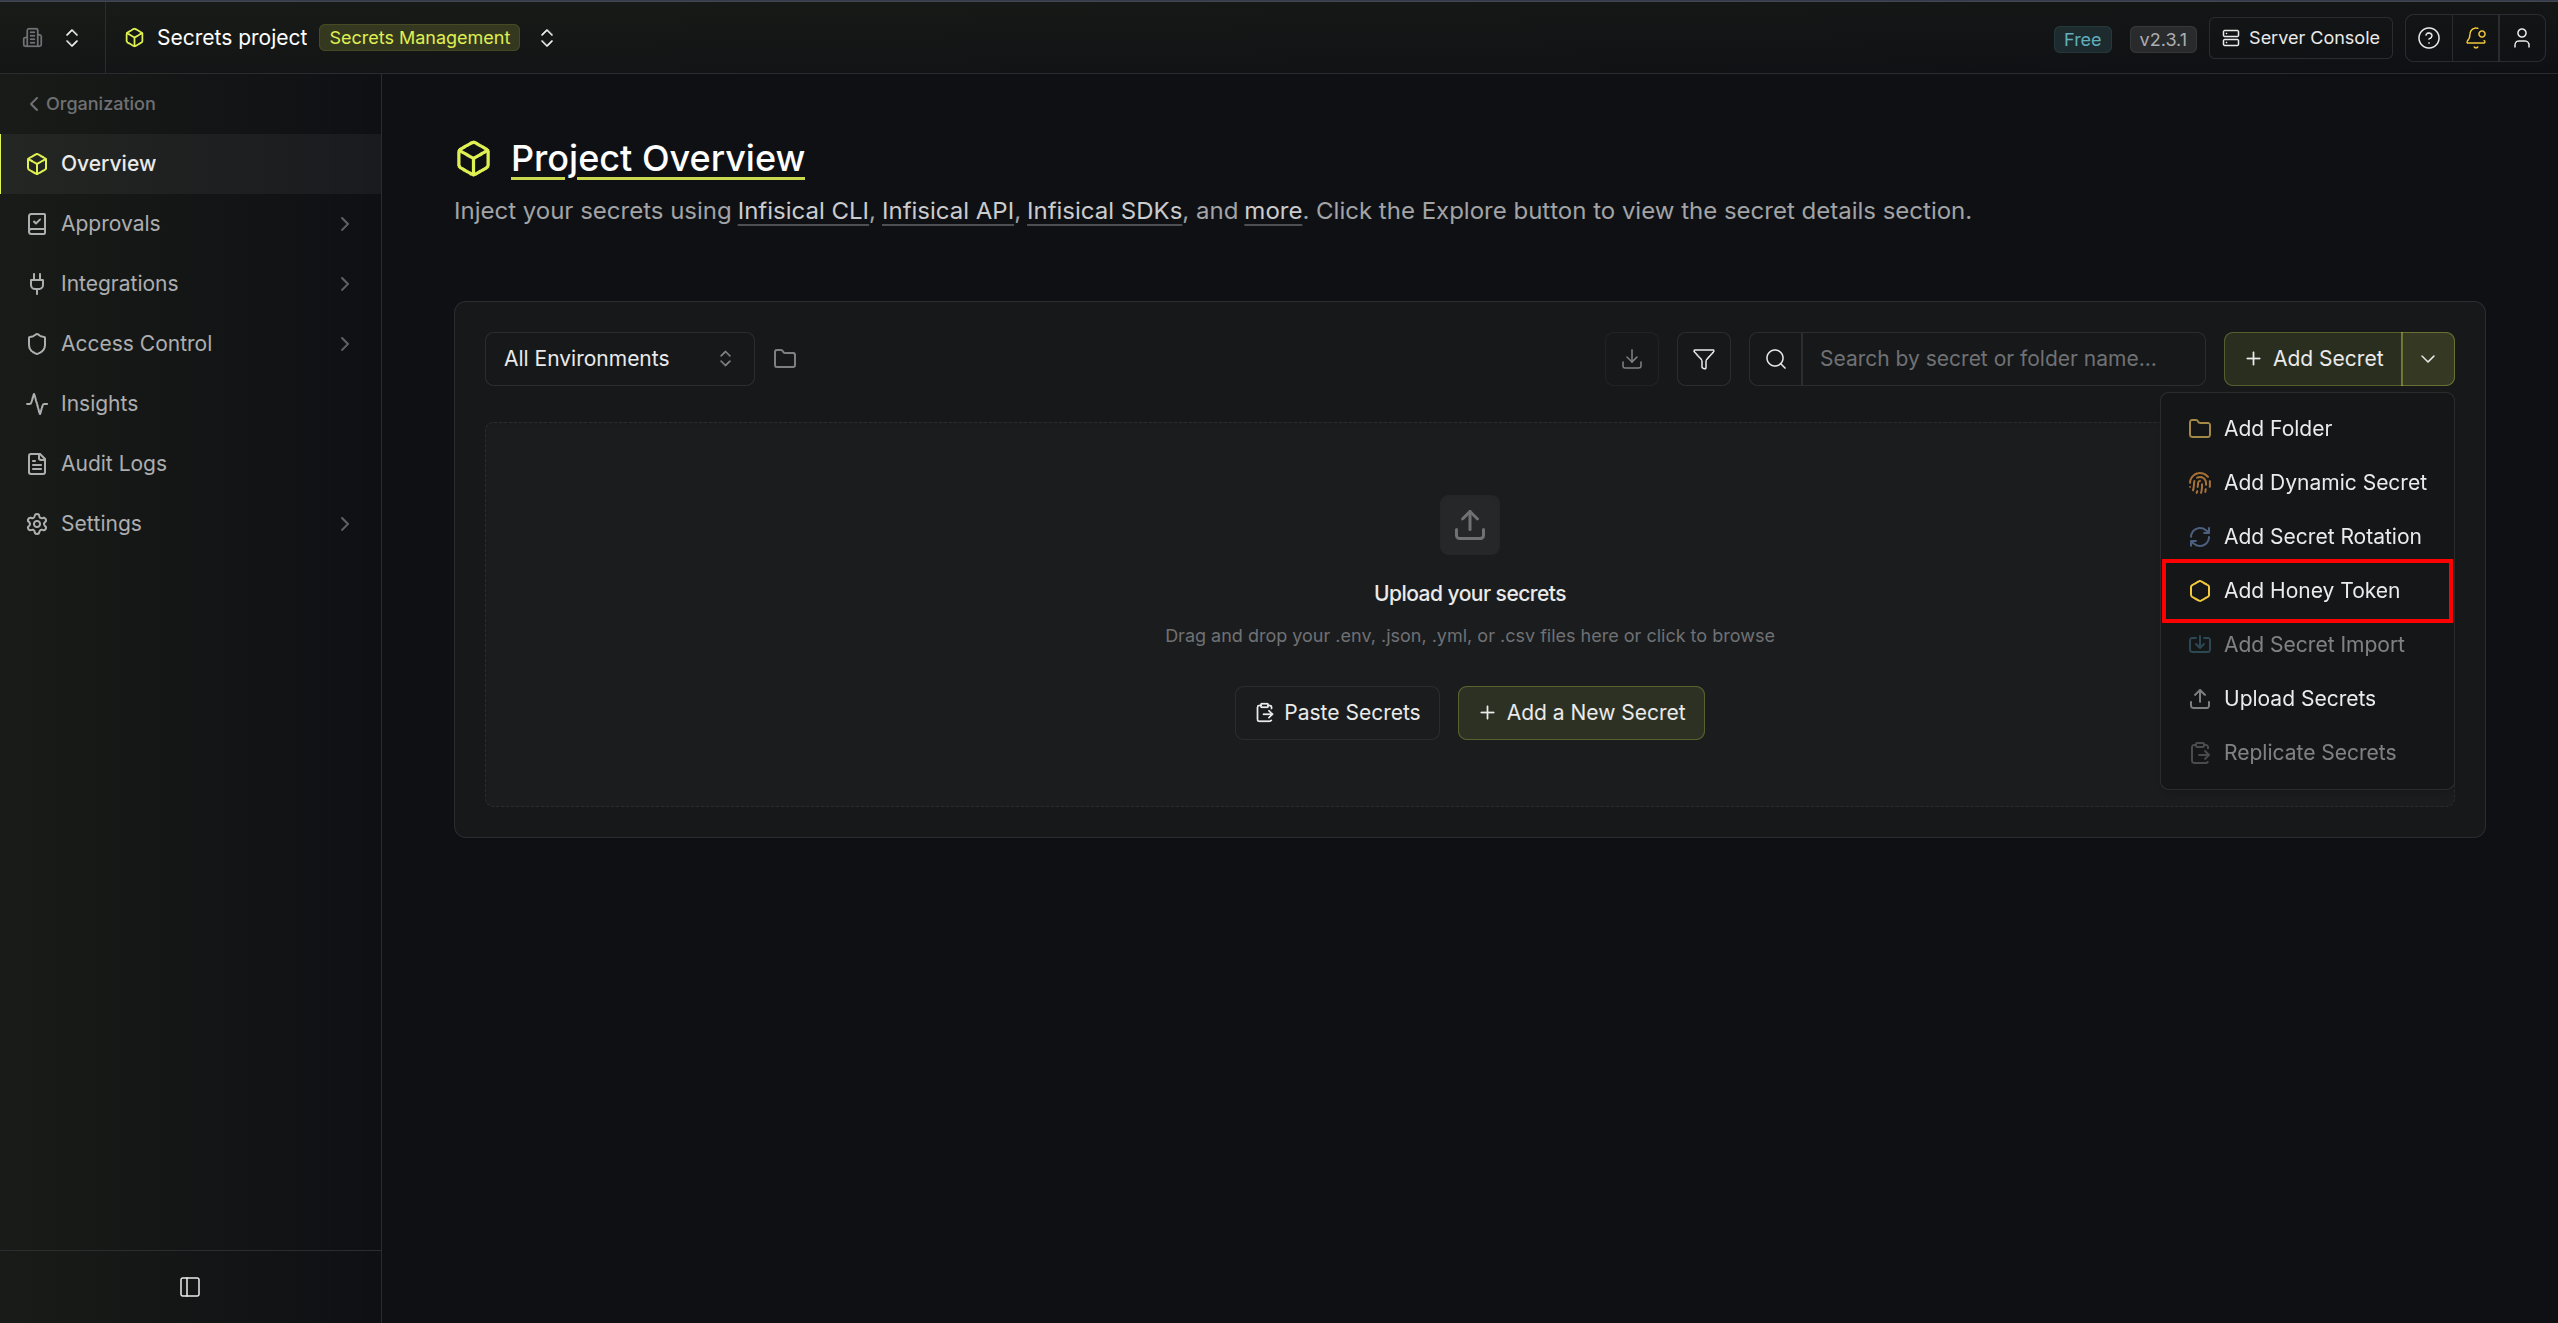The height and width of the screenshot is (1323, 2558).
Task: Click the drag and drop hint text
Action: pyautogui.click(x=1470, y=636)
